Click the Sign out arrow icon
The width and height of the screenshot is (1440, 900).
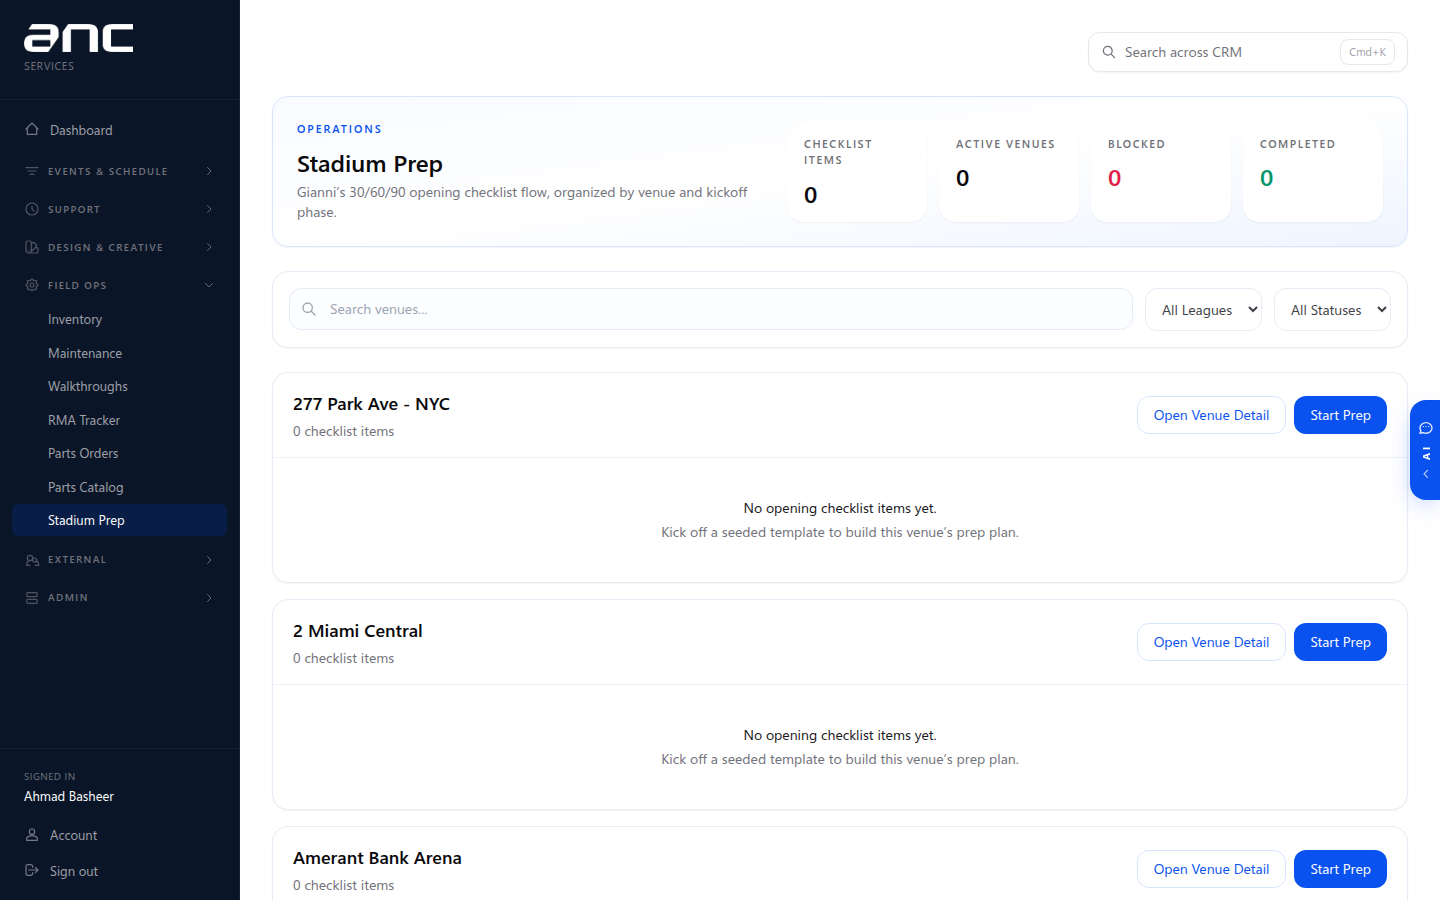[x=32, y=871]
